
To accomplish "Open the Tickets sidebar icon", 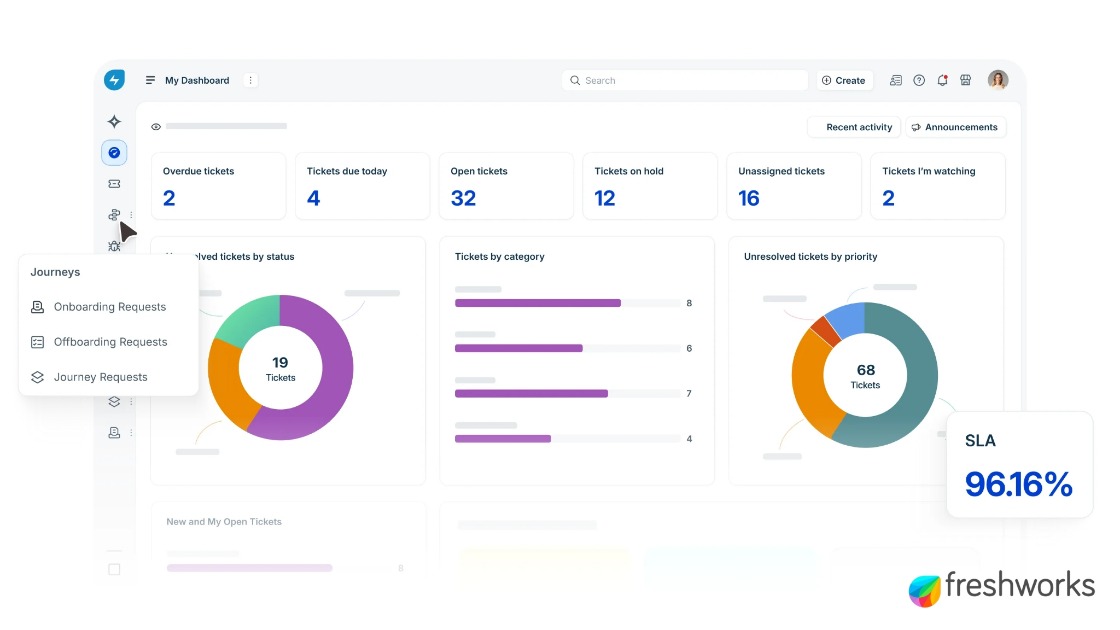I will pyautogui.click(x=114, y=184).
